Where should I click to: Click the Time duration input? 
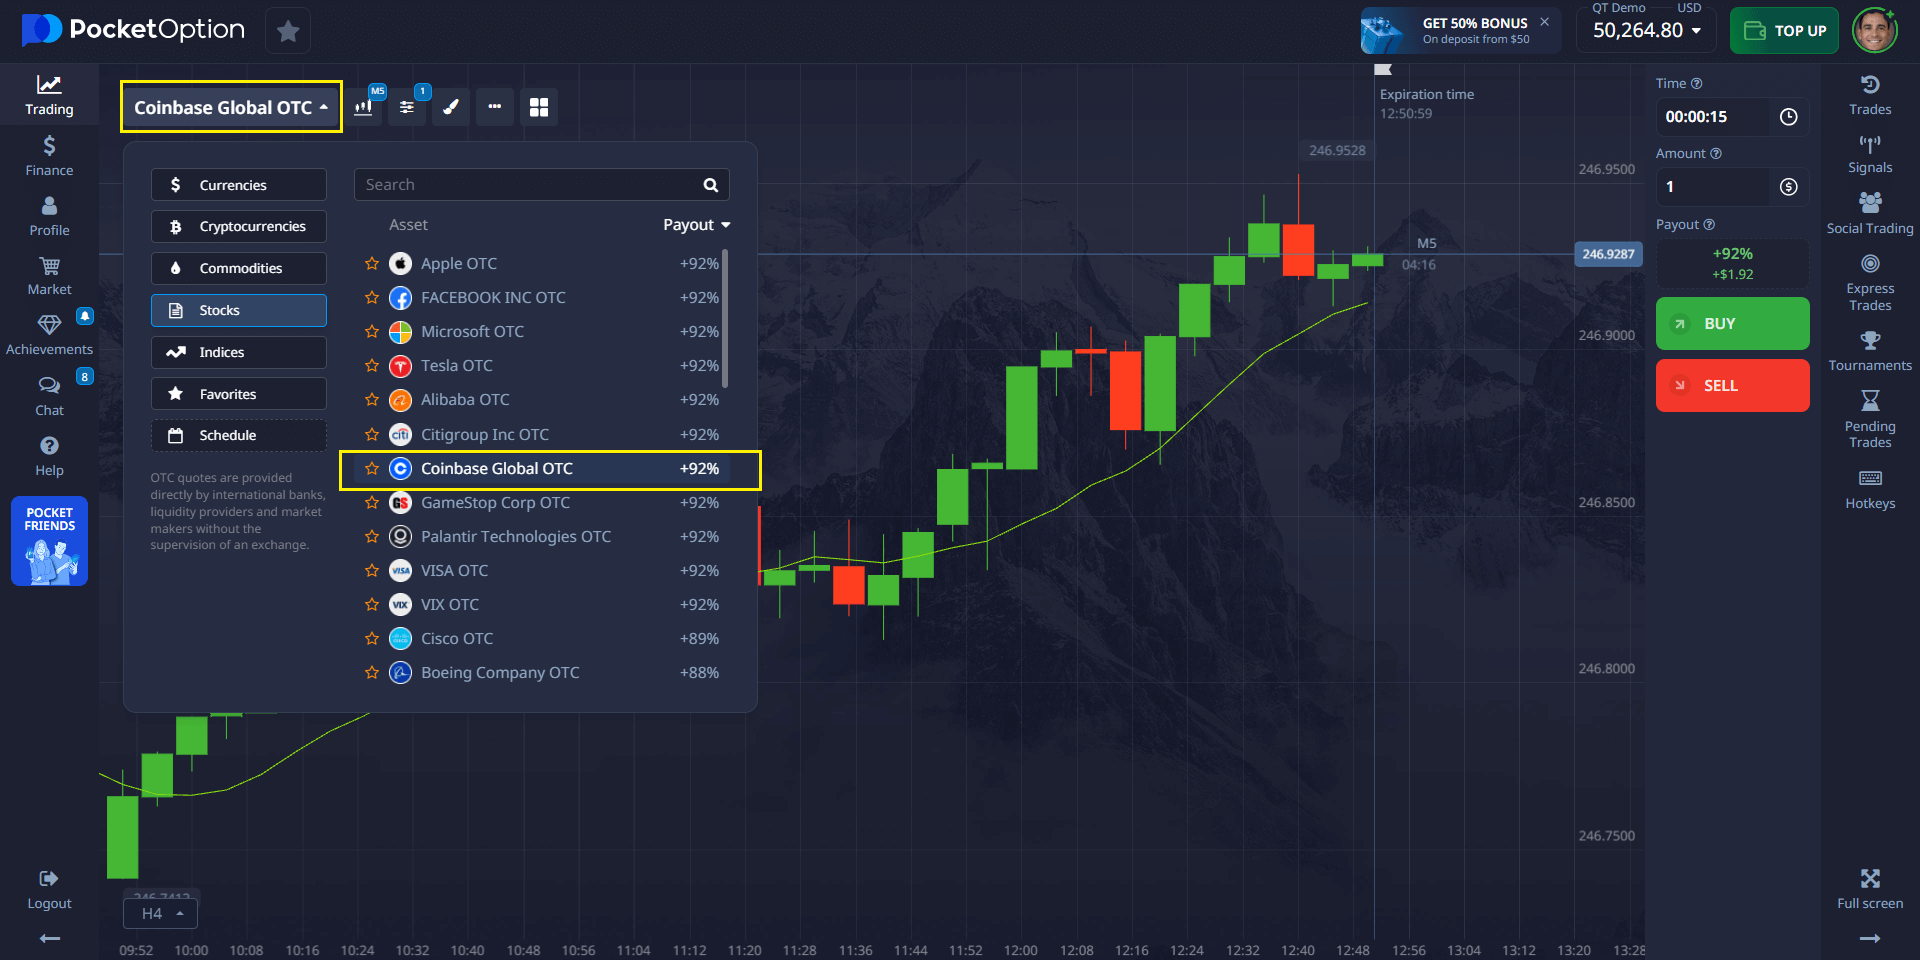point(1714,117)
